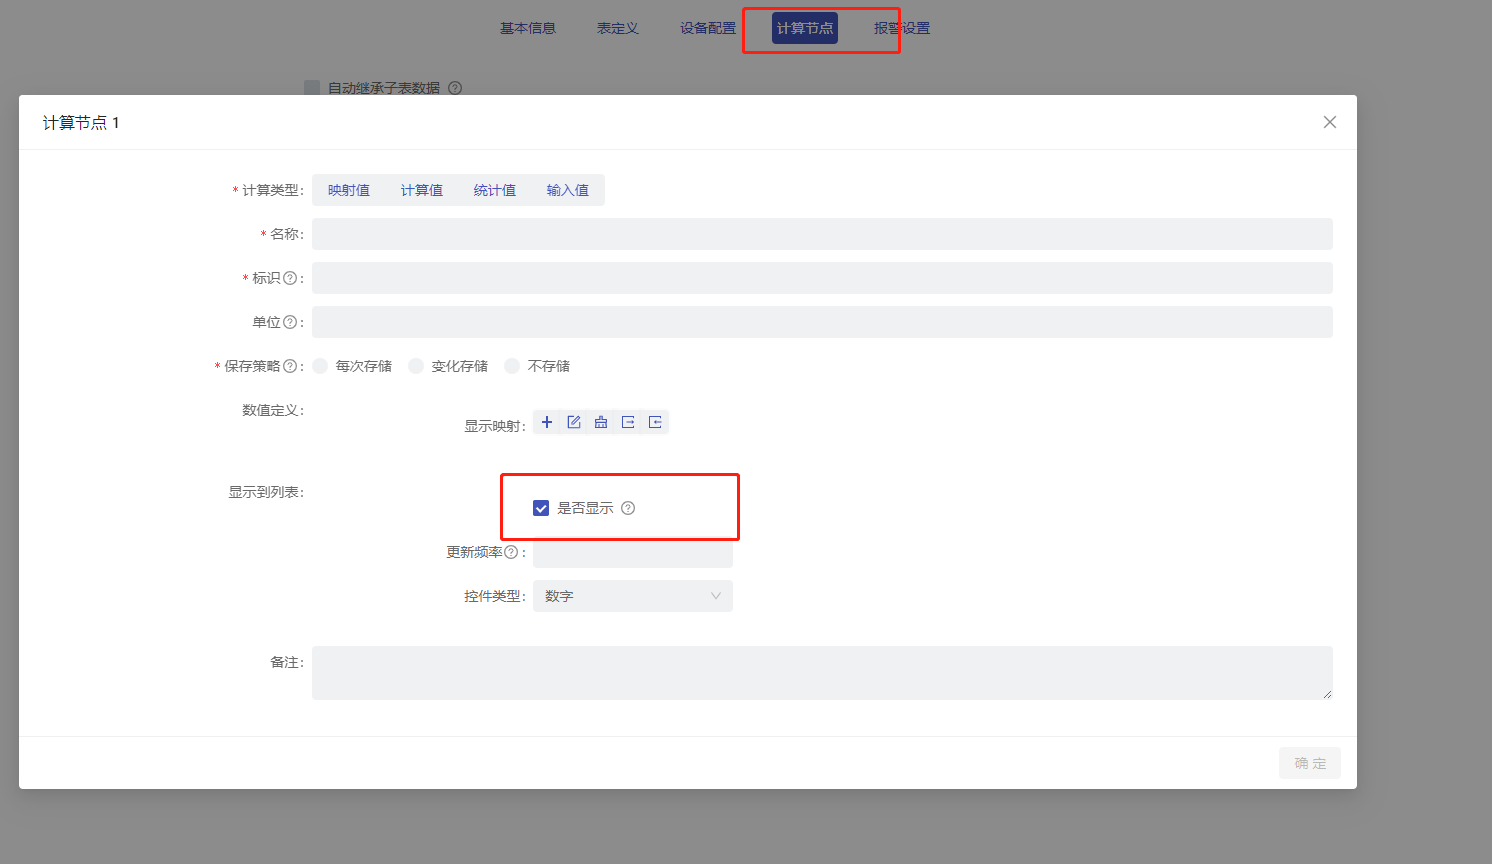The image size is (1492, 864).
Task: Toggle the 自动继承子表数据 checkbox
Action: (x=312, y=88)
